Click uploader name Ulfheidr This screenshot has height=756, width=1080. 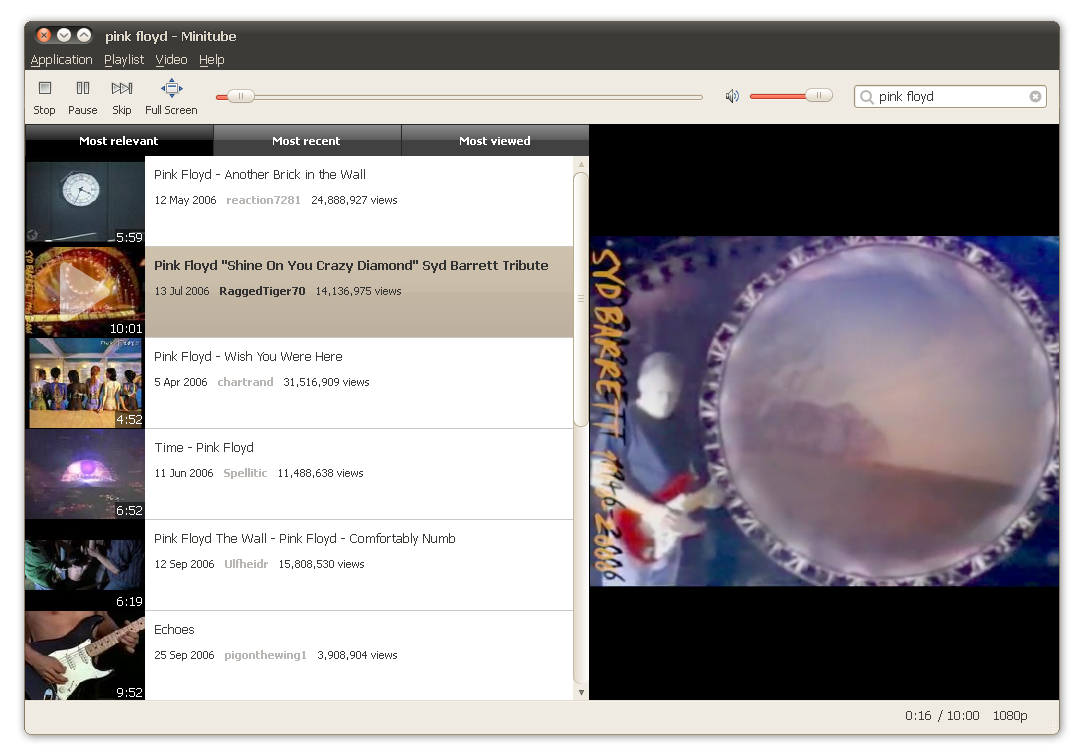tap(246, 564)
